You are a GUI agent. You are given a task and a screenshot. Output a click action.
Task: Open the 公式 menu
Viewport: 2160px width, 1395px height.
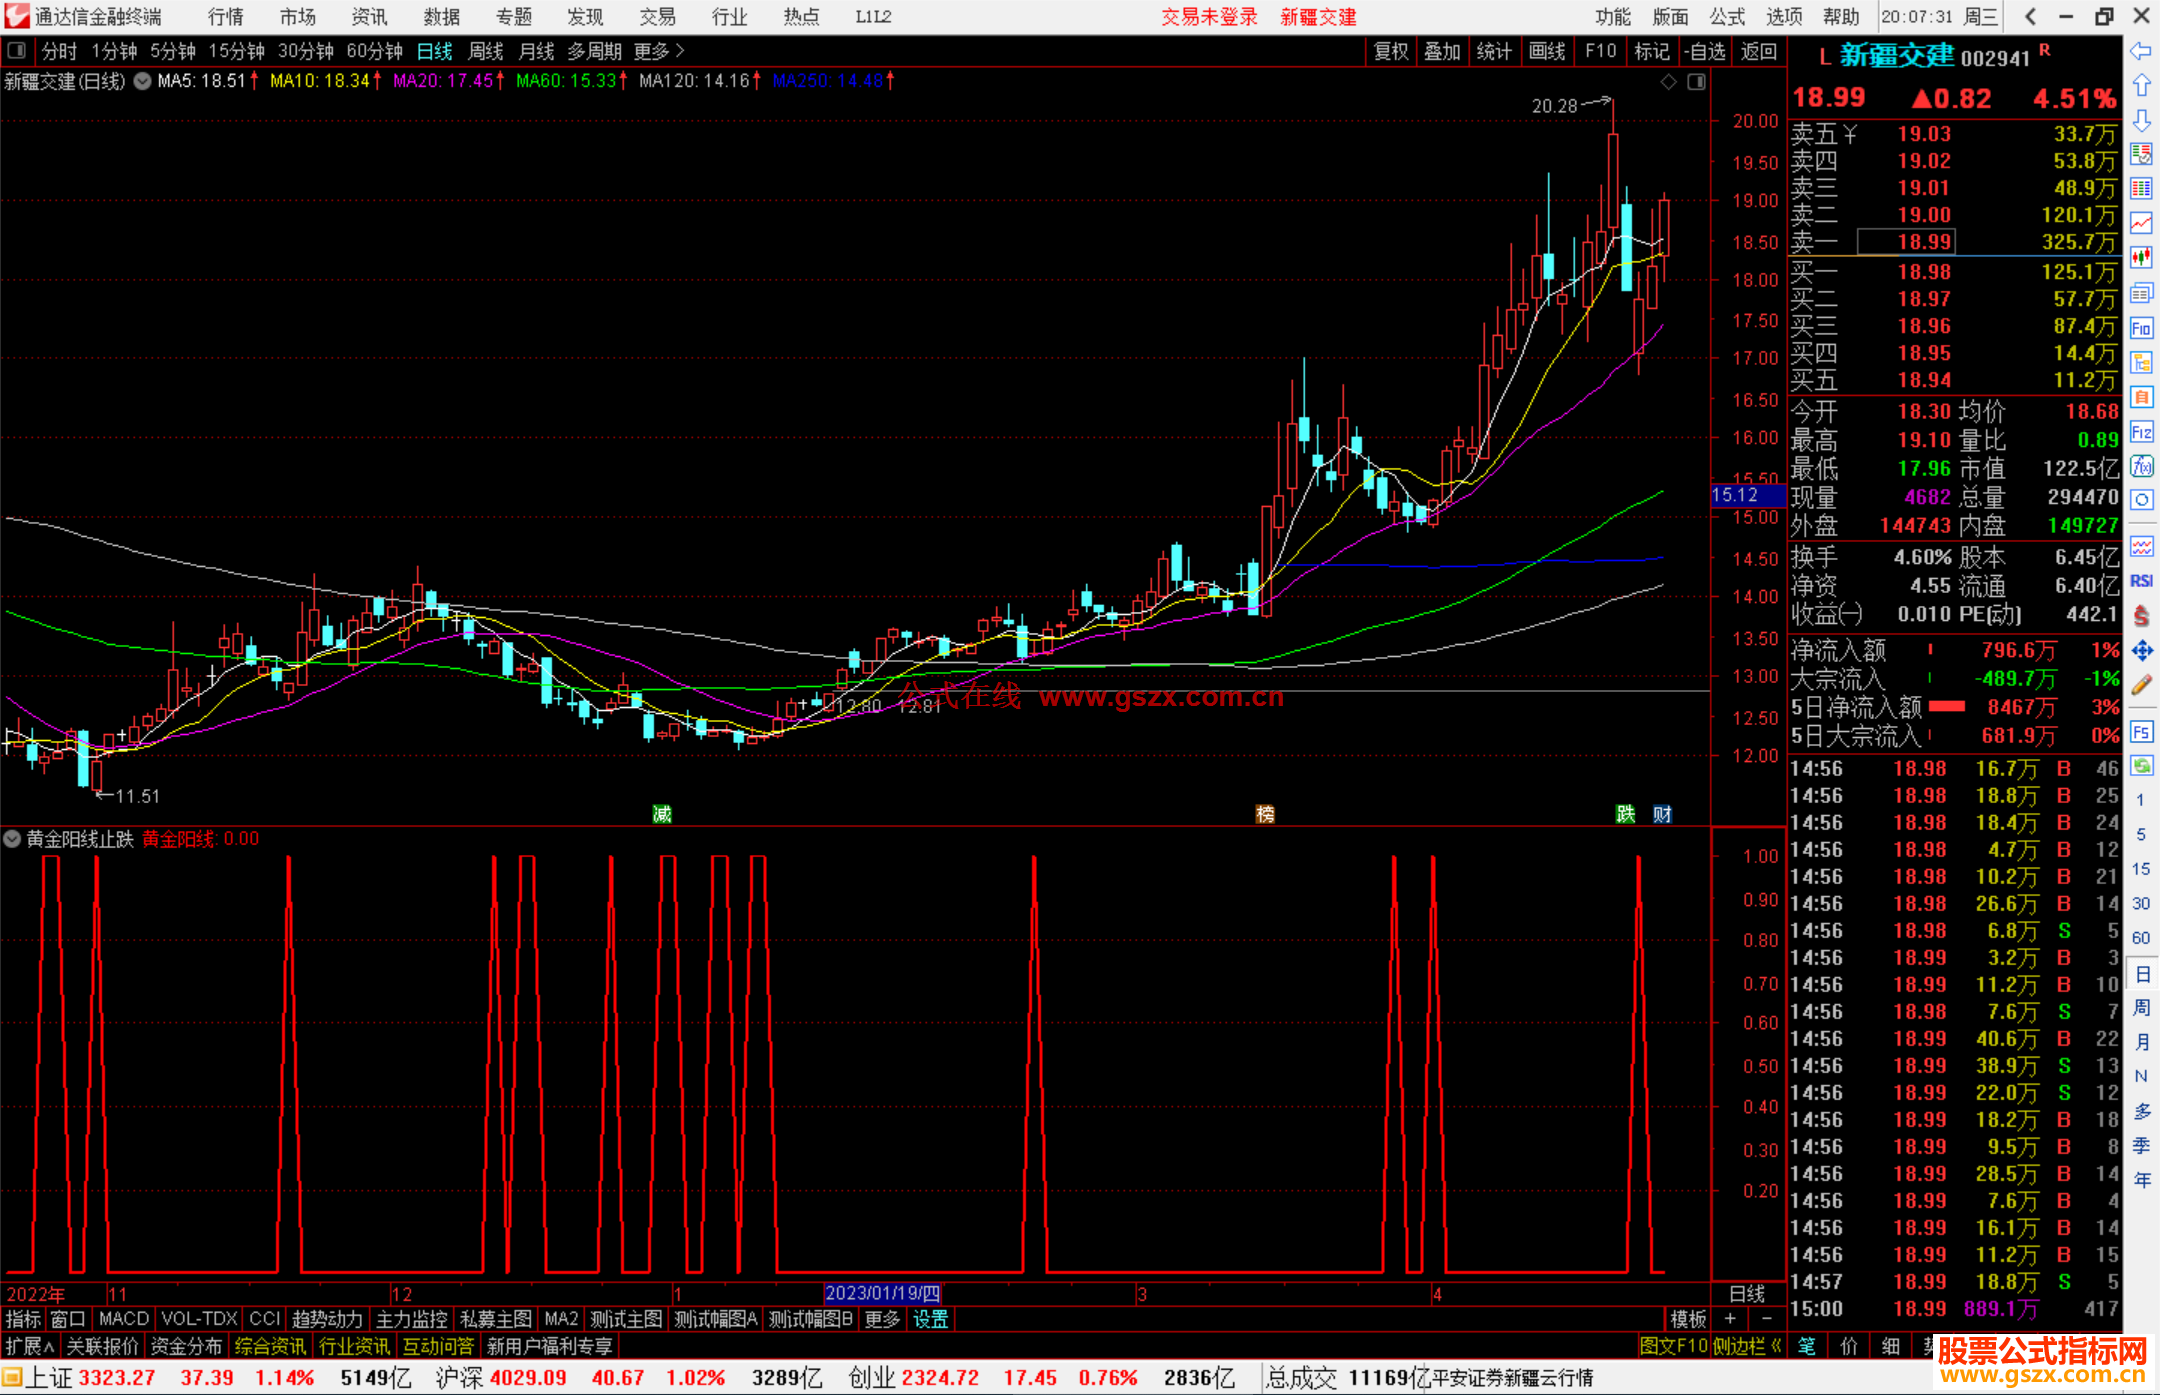pos(1727,17)
